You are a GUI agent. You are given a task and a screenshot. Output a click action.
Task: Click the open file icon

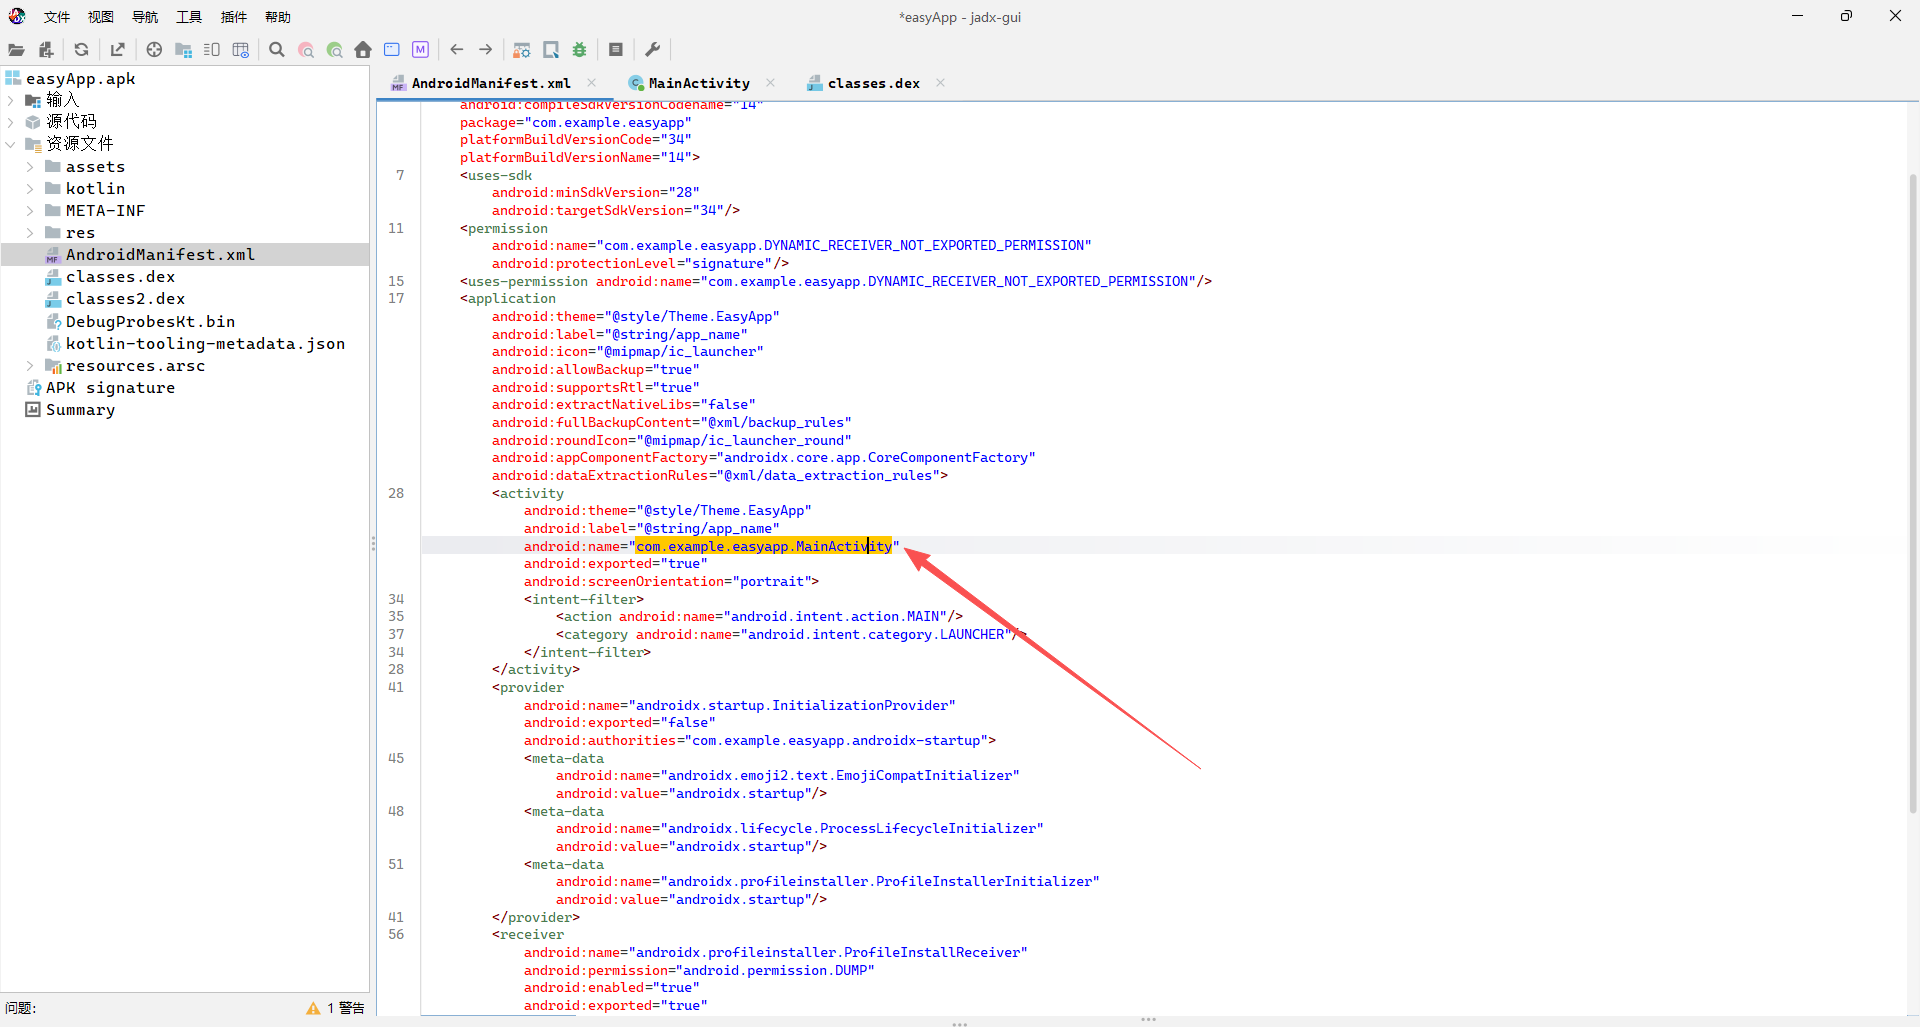16,50
